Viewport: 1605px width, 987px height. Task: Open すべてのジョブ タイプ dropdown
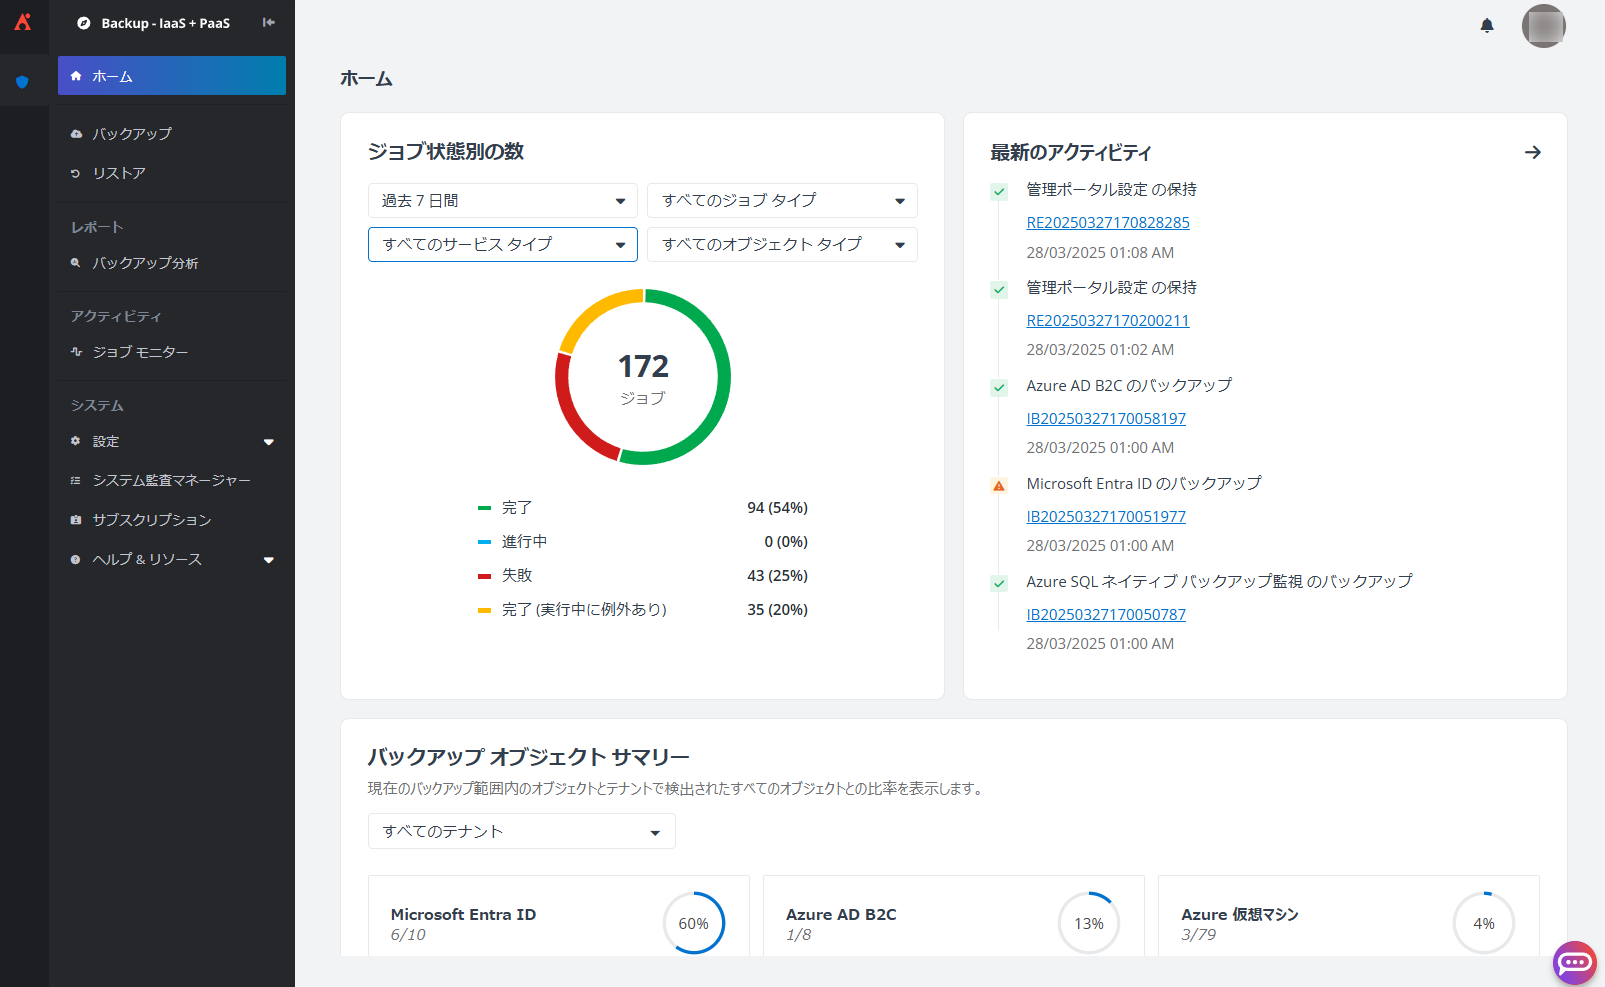pos(782,201)
